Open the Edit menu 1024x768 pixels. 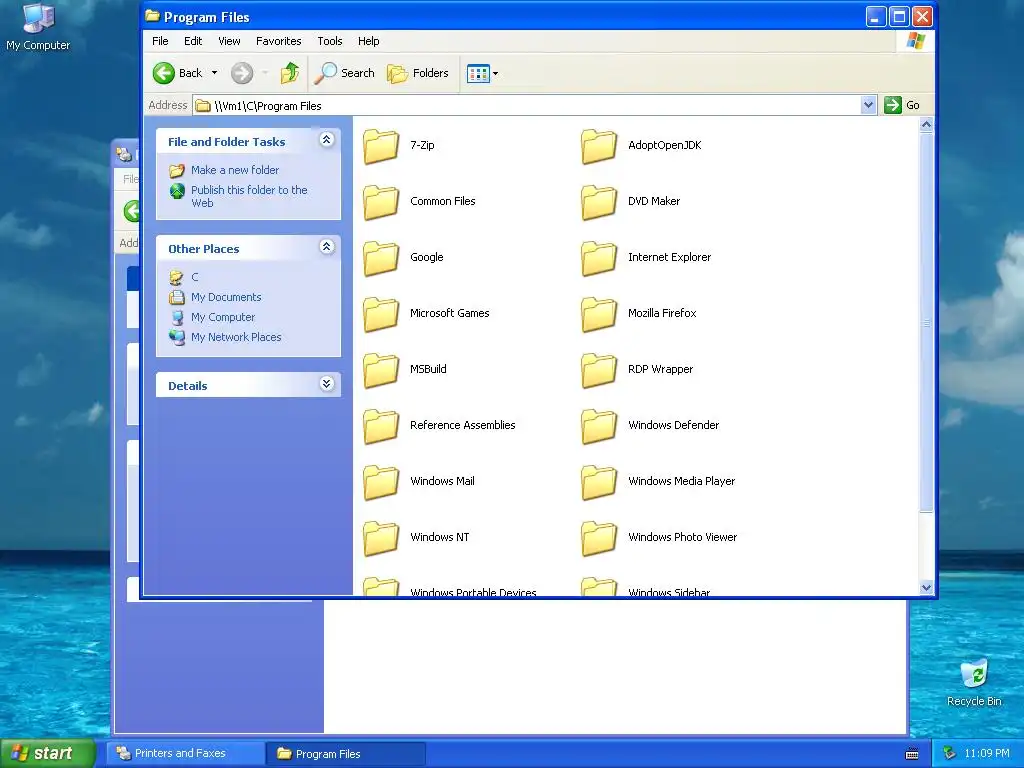tap(193, 41)
